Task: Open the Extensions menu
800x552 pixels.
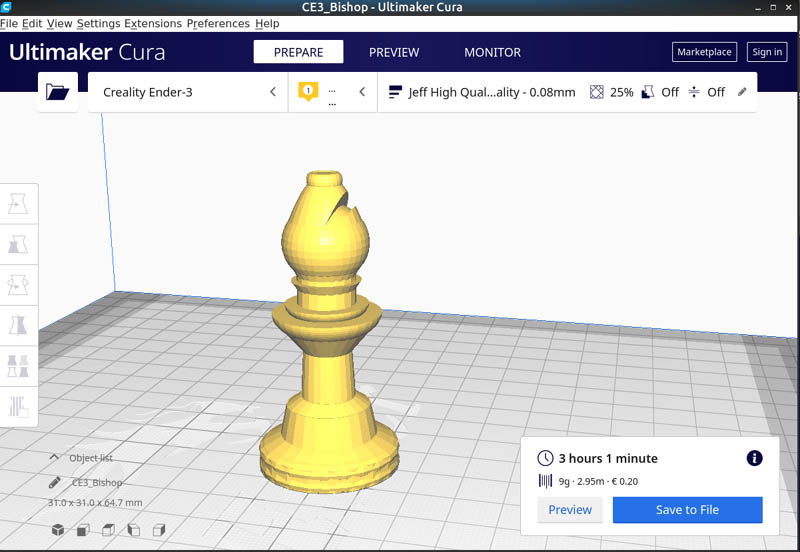Action: (153, 23)
